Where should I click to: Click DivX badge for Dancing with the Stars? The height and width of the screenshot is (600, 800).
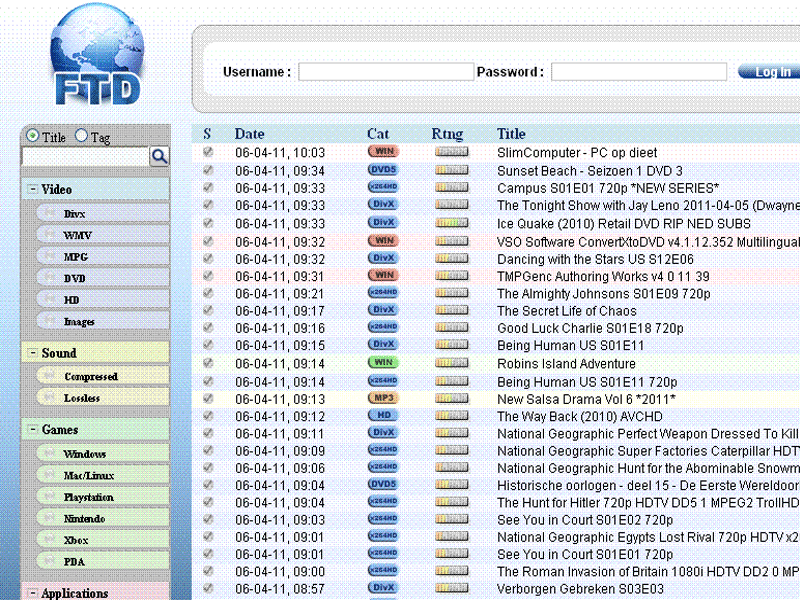tap(383, 258)
